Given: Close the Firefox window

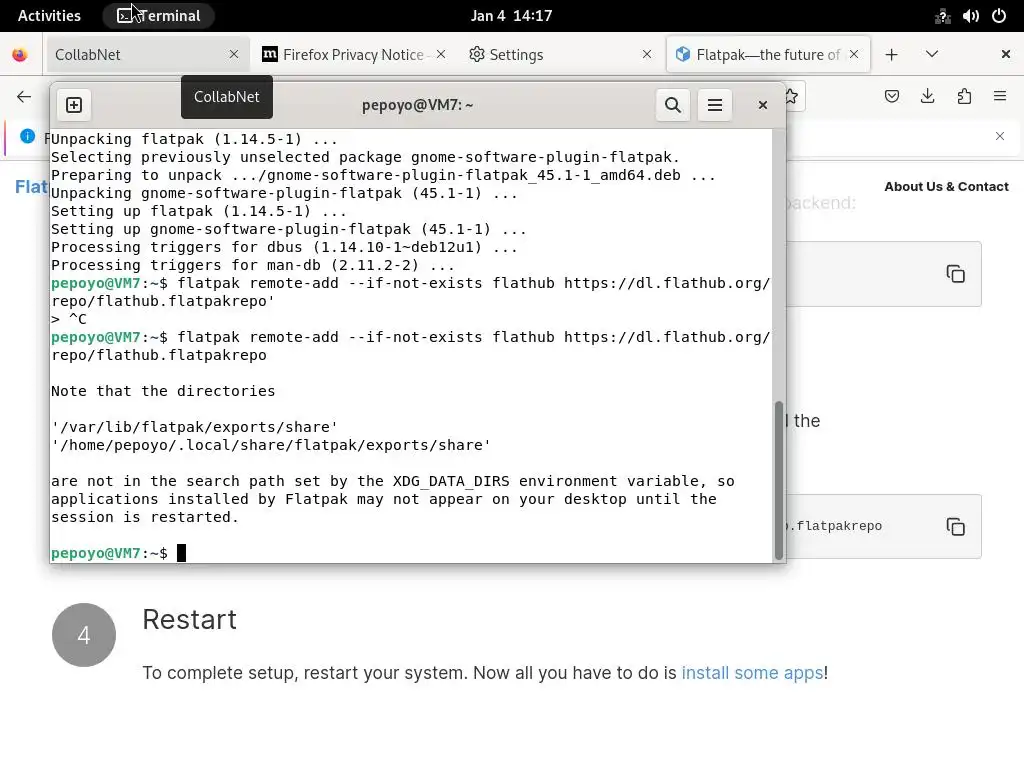Looking at the screenshot, I should pyautogui.click(x=1006, y=54).
